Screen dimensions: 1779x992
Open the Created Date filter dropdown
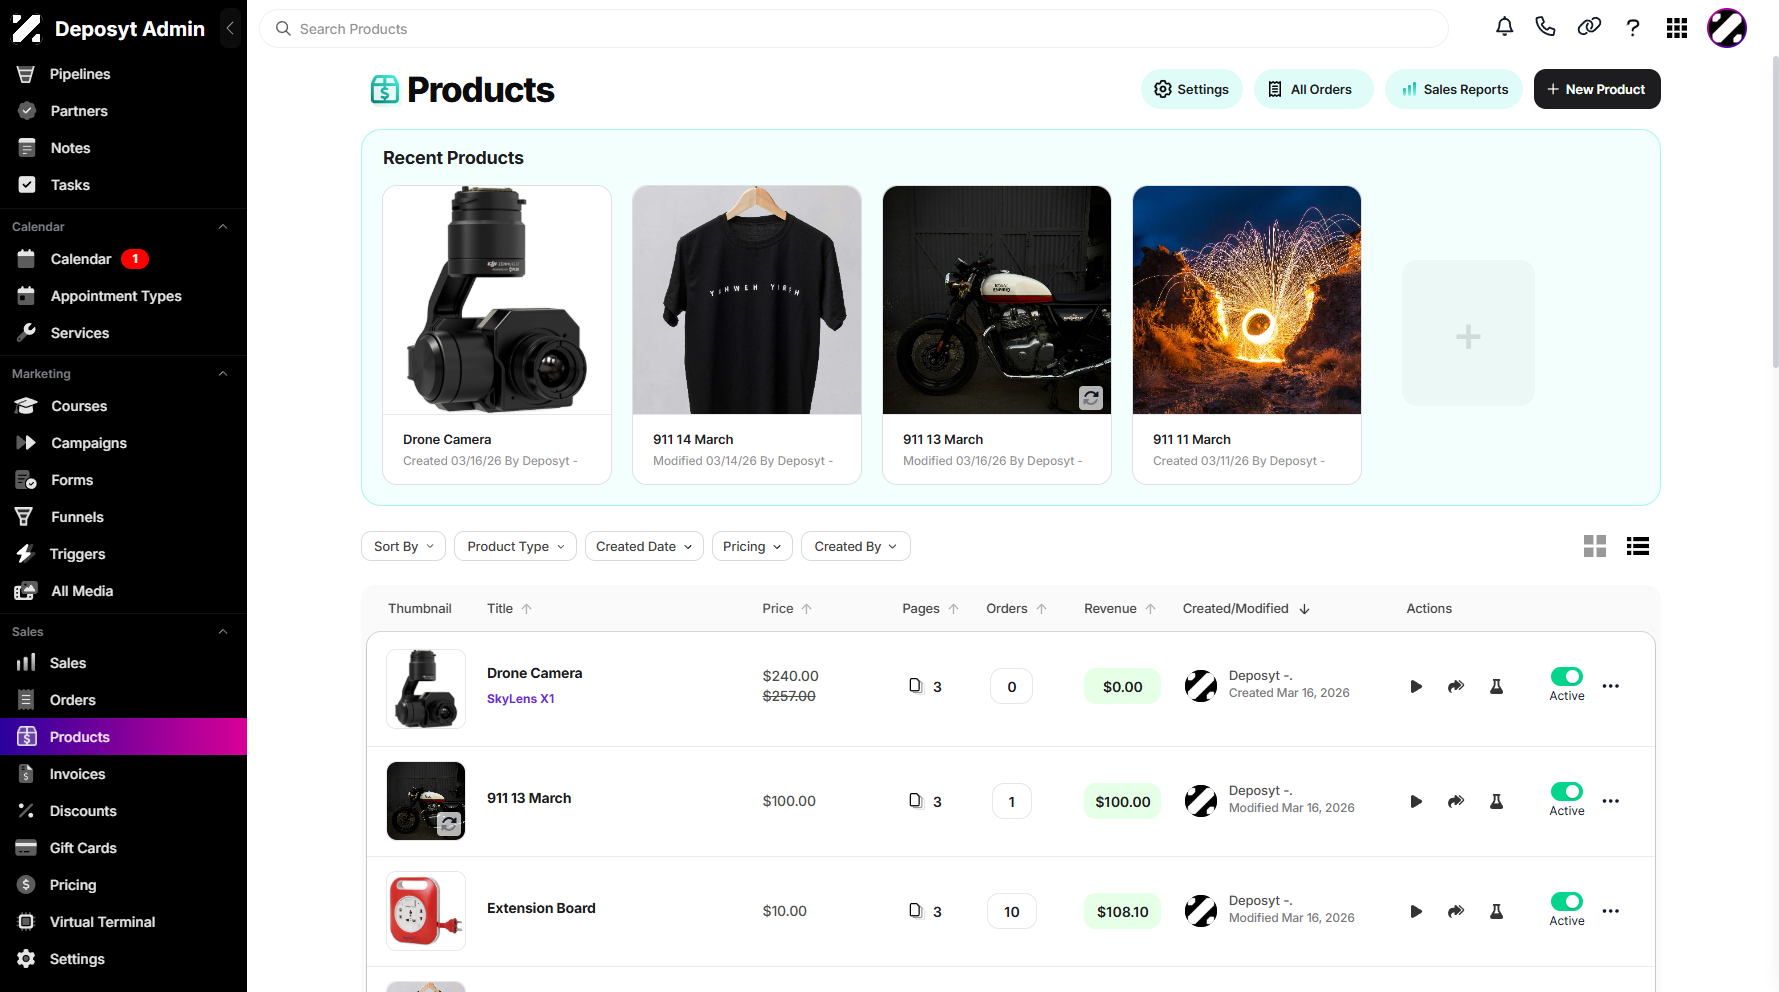pos(644,546)
